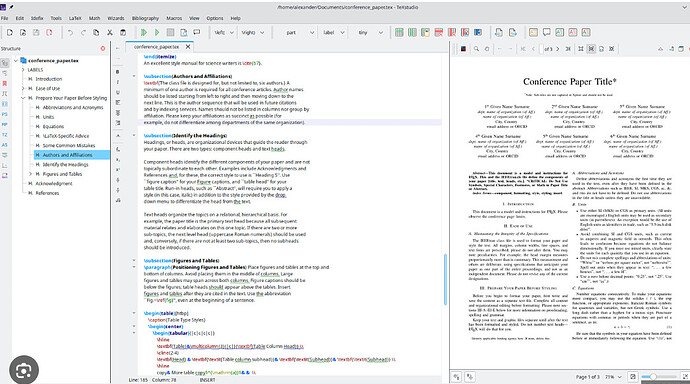
Task: Expand the Figures and Tables tree node
Action: 30,174
